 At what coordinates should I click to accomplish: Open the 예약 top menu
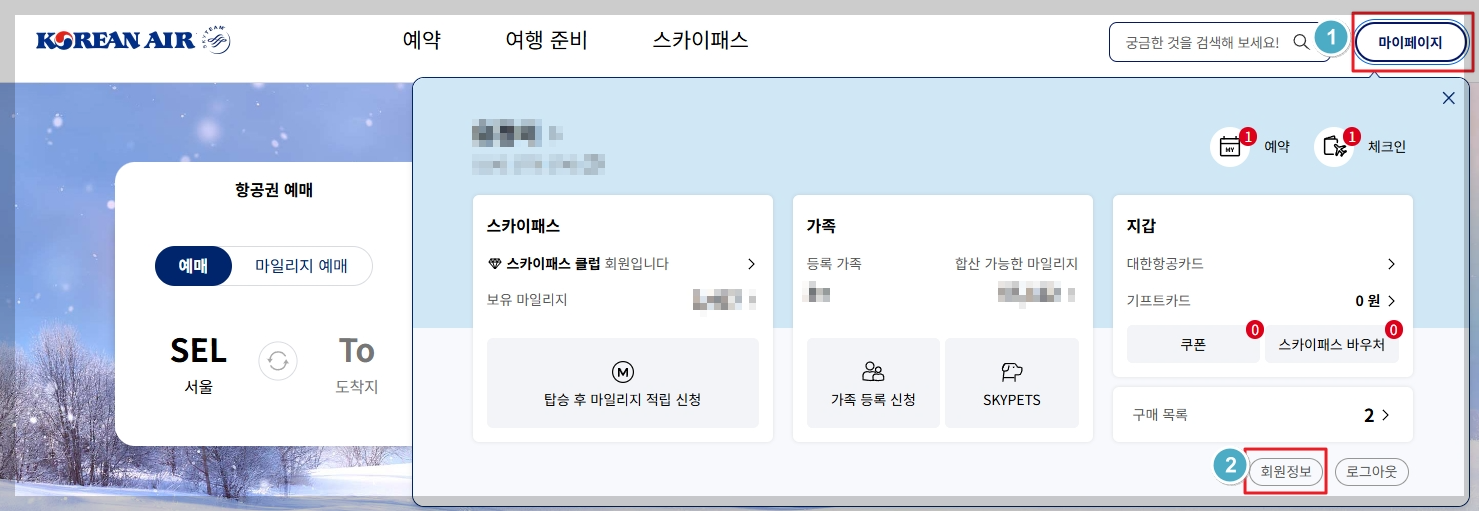click(x=421, y=41)
